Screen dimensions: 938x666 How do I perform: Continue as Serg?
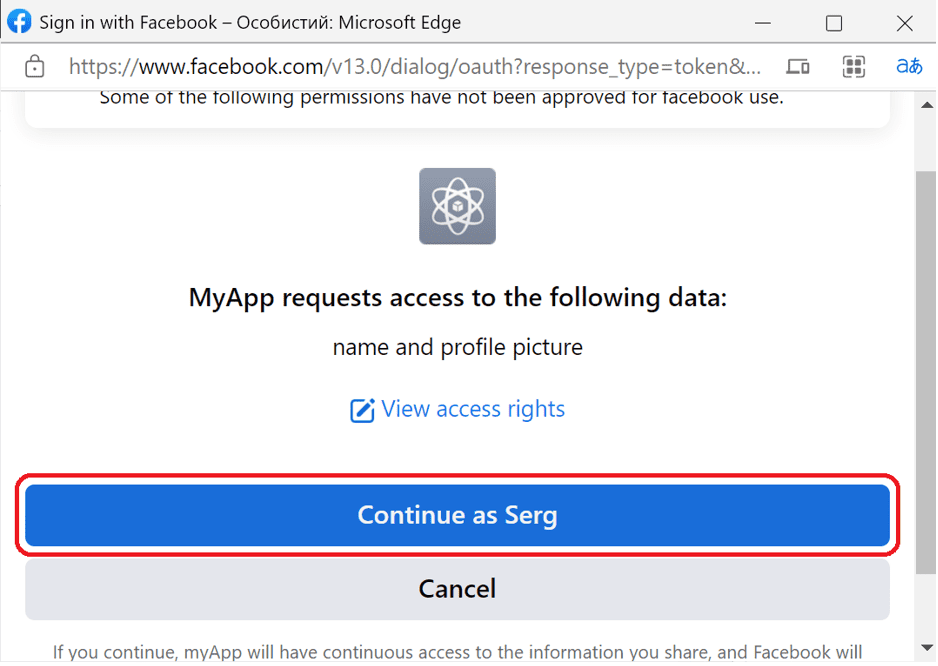point(457,515)
